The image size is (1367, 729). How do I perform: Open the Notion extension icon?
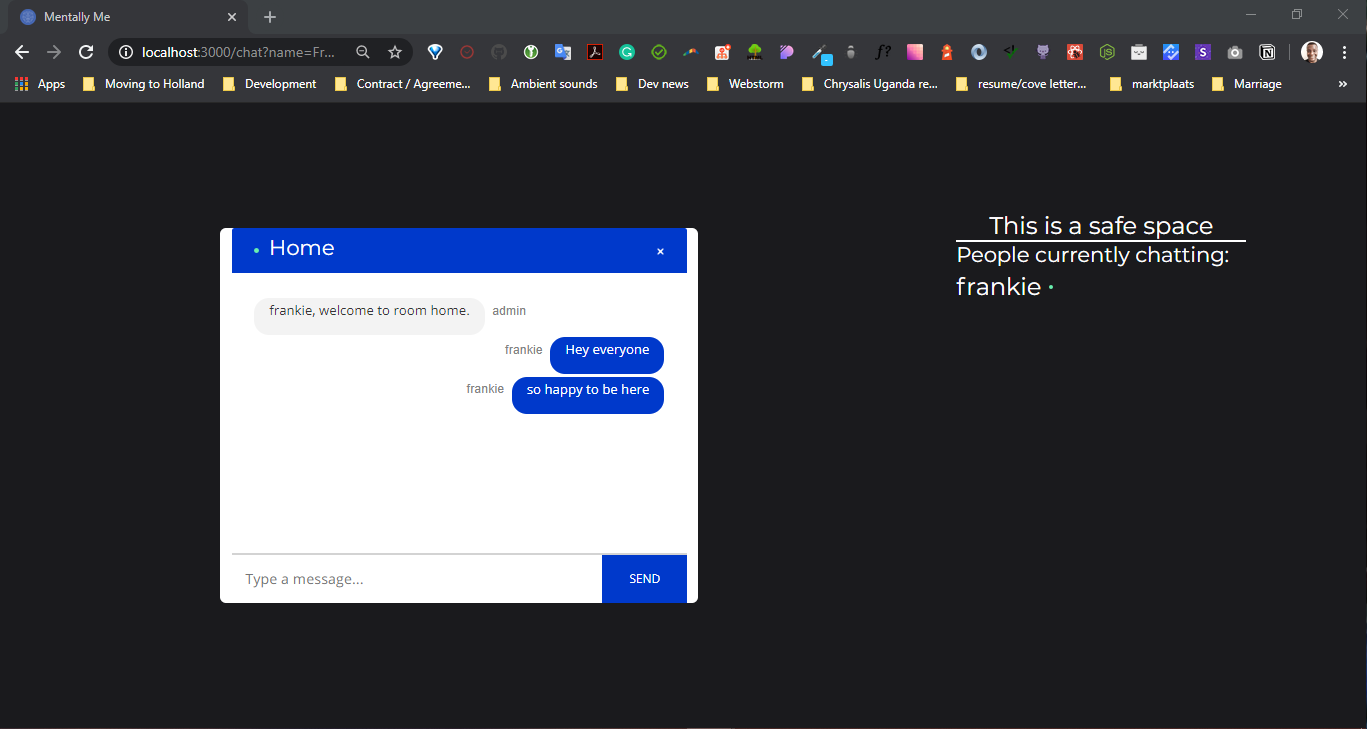click(x=1267, y=52)
